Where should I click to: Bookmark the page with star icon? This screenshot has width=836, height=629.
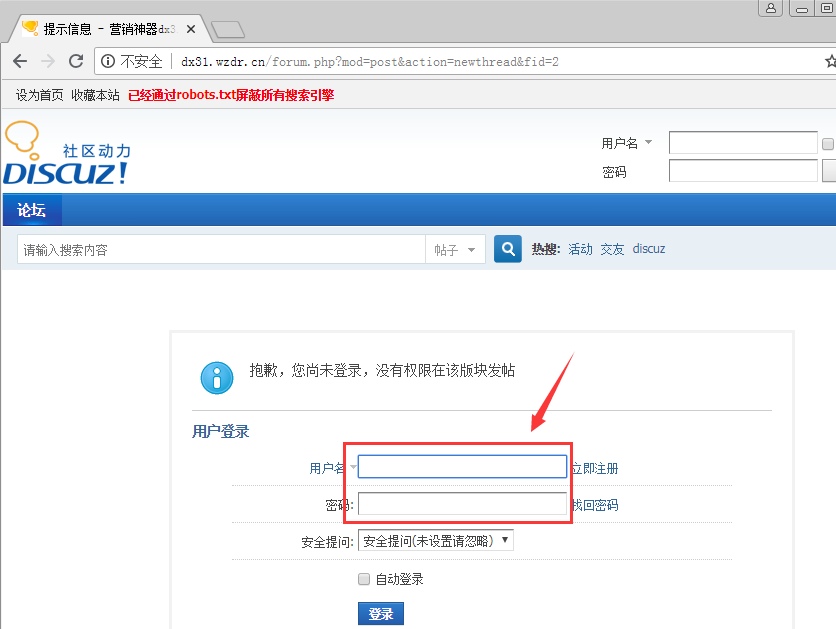coord(829,61)
